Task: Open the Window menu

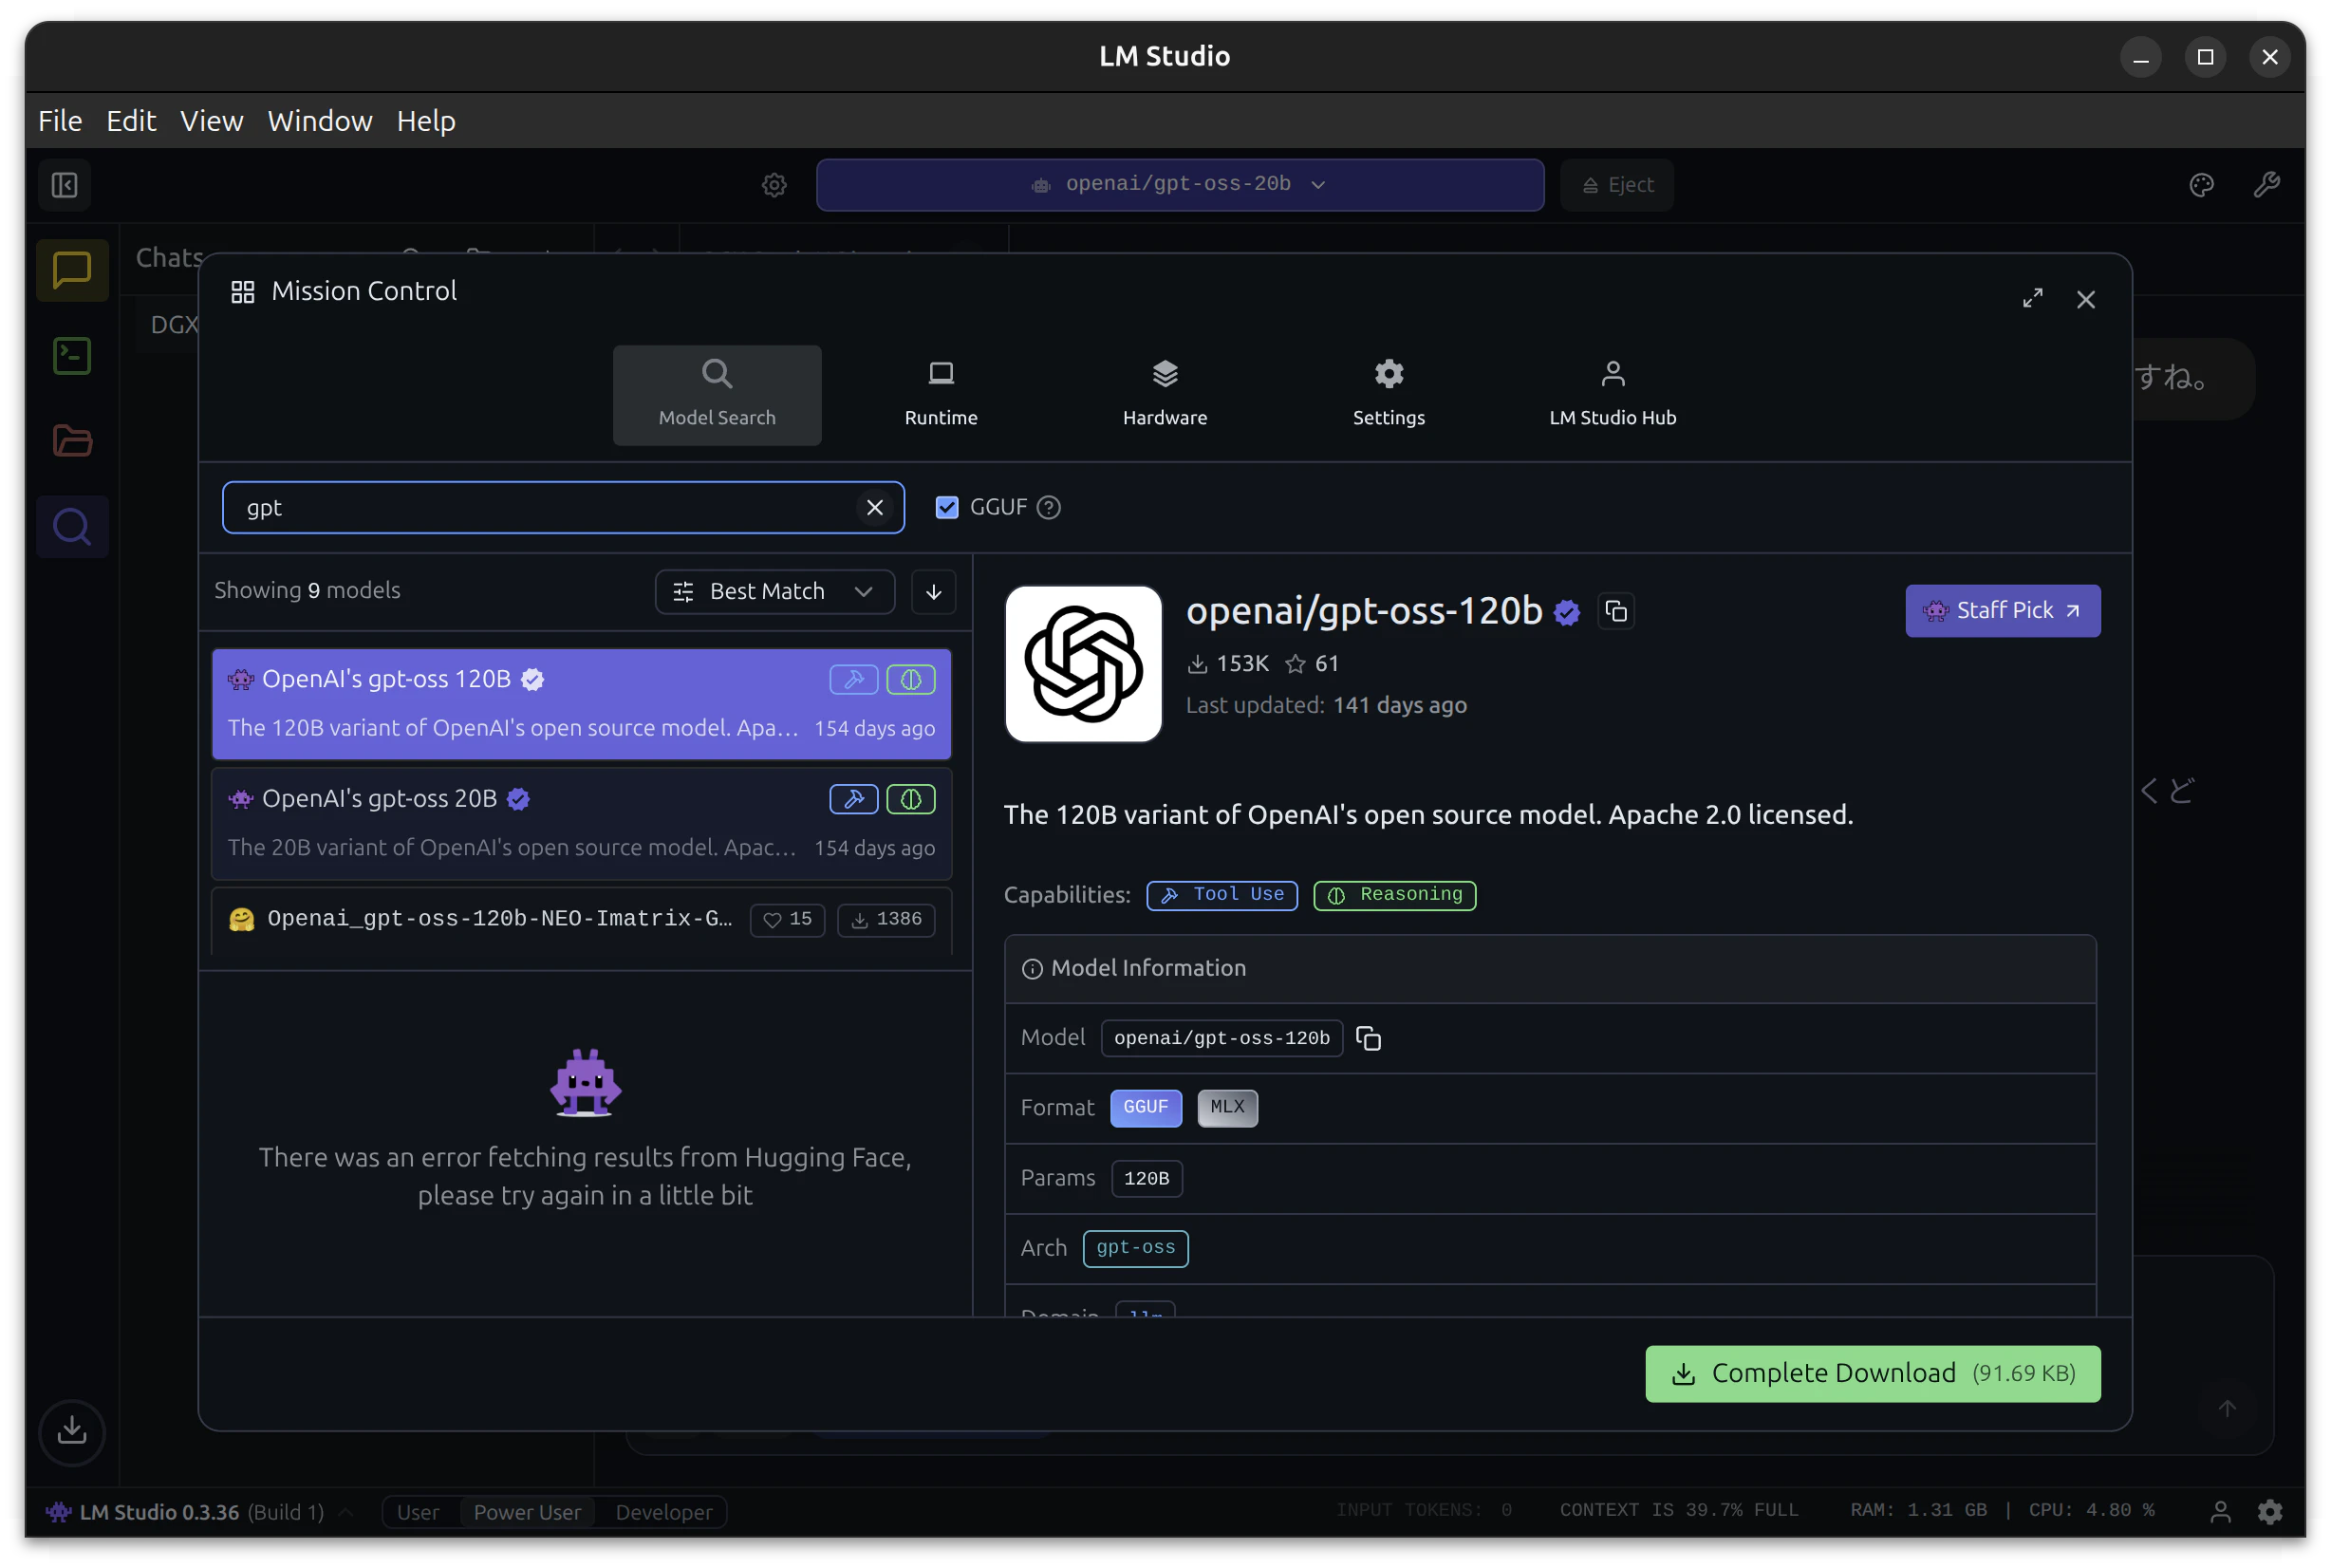Action: click(x=320, y=121)
